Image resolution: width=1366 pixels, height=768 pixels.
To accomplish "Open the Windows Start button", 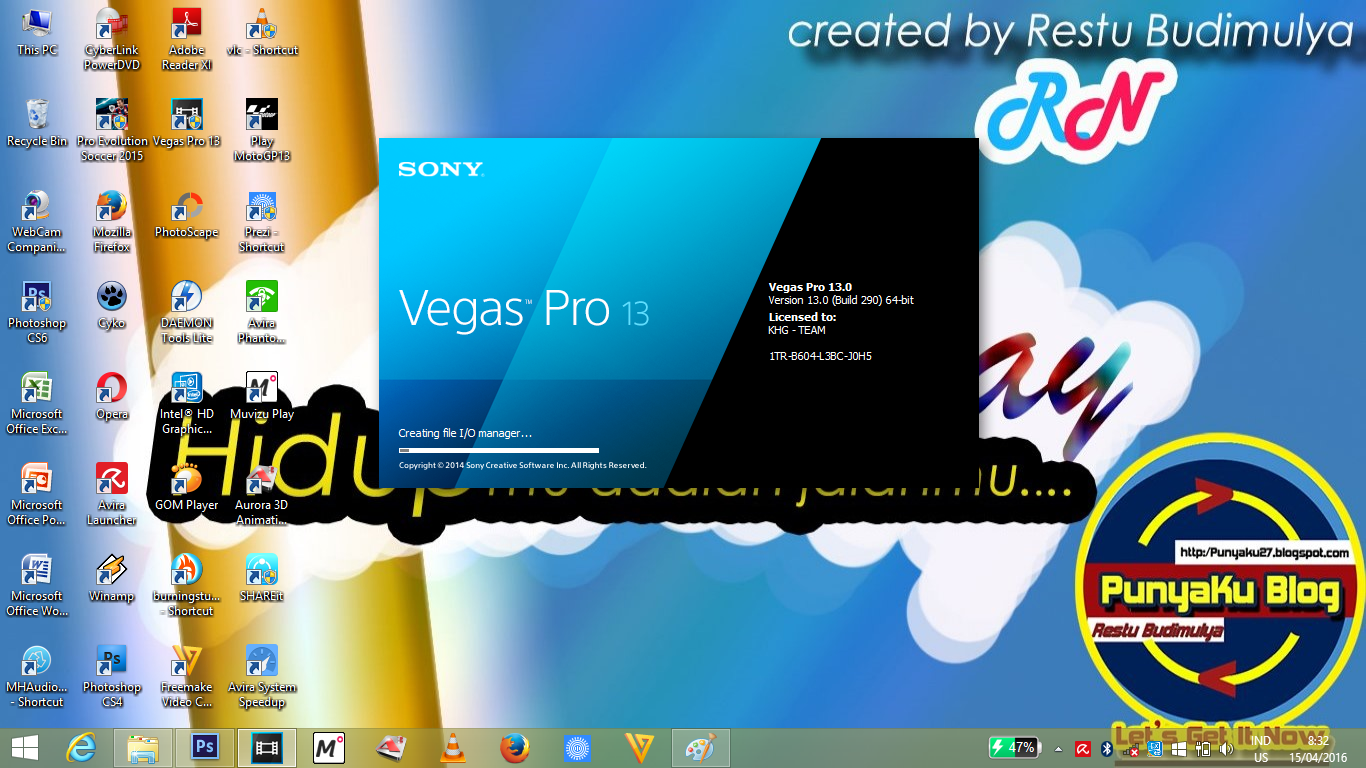I will pos(25,748).
